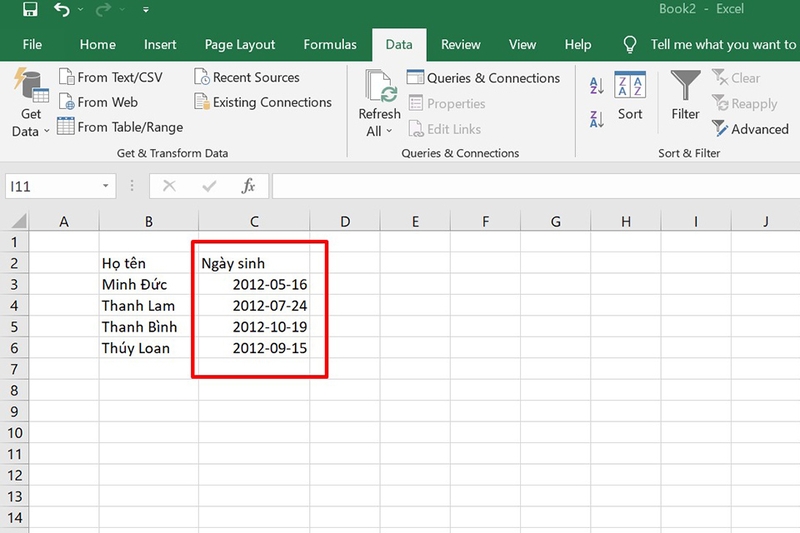Reapply the filter

[744, 104]
